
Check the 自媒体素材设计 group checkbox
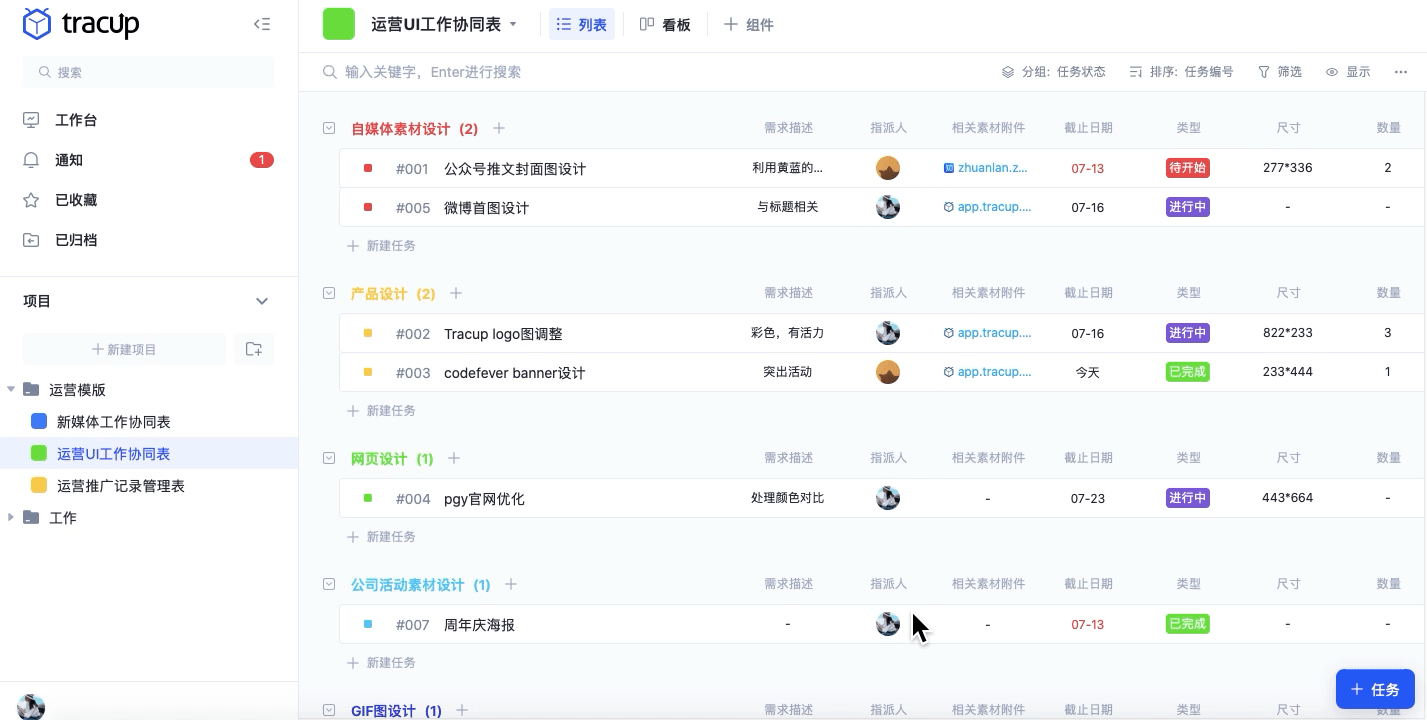329,128
